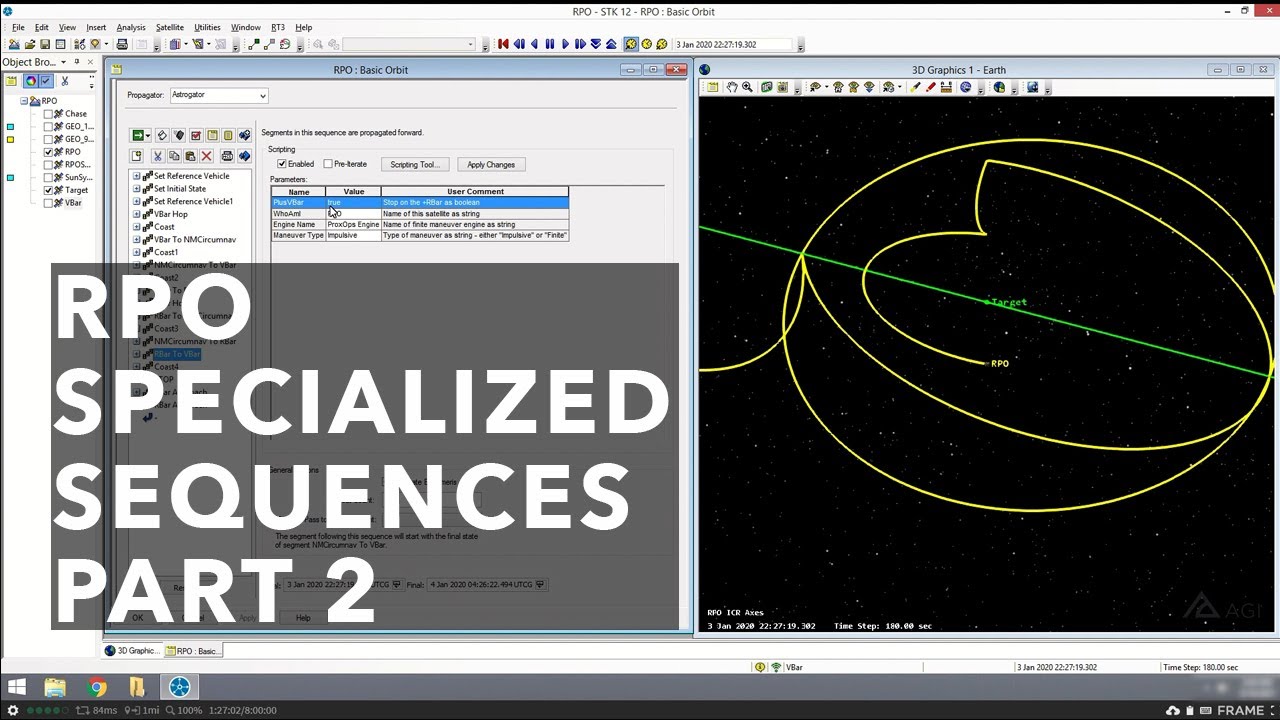Image resolution: width=1280 pixels, height=720 pixels.
Task: Click scissors icon in Object Browser toolbar
Action: click(65, 81)
